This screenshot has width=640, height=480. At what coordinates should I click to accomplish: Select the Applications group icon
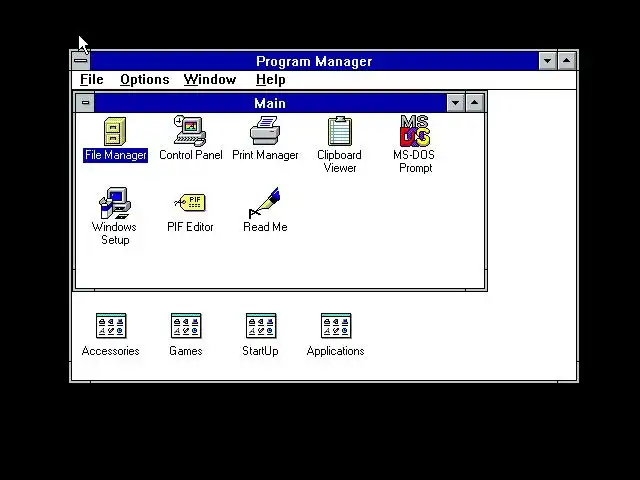pos(336,326)
